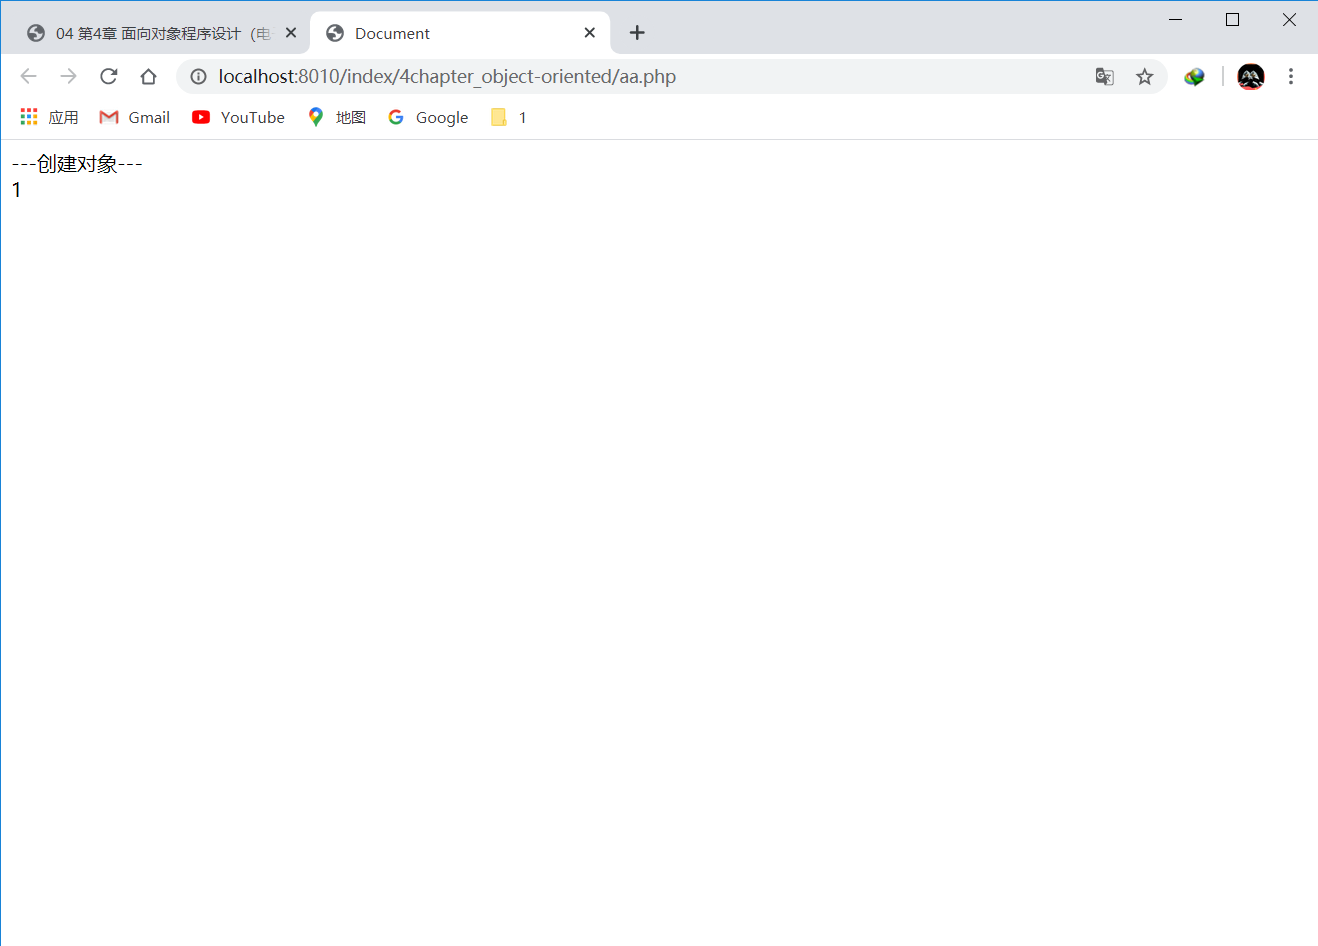Viewport: 1318px width, 946px height.
Task: Open a new browser tab
Action: (x=637, y=32)
